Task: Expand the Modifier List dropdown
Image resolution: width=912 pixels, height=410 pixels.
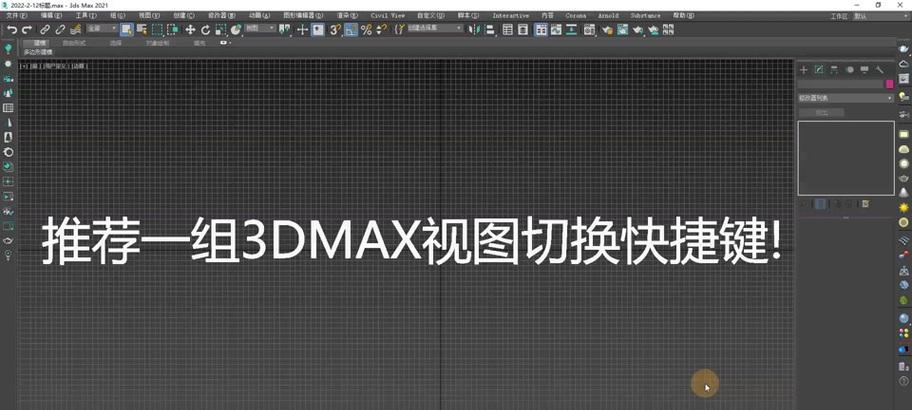Action: pyautogui.click(x=845, y=98)
